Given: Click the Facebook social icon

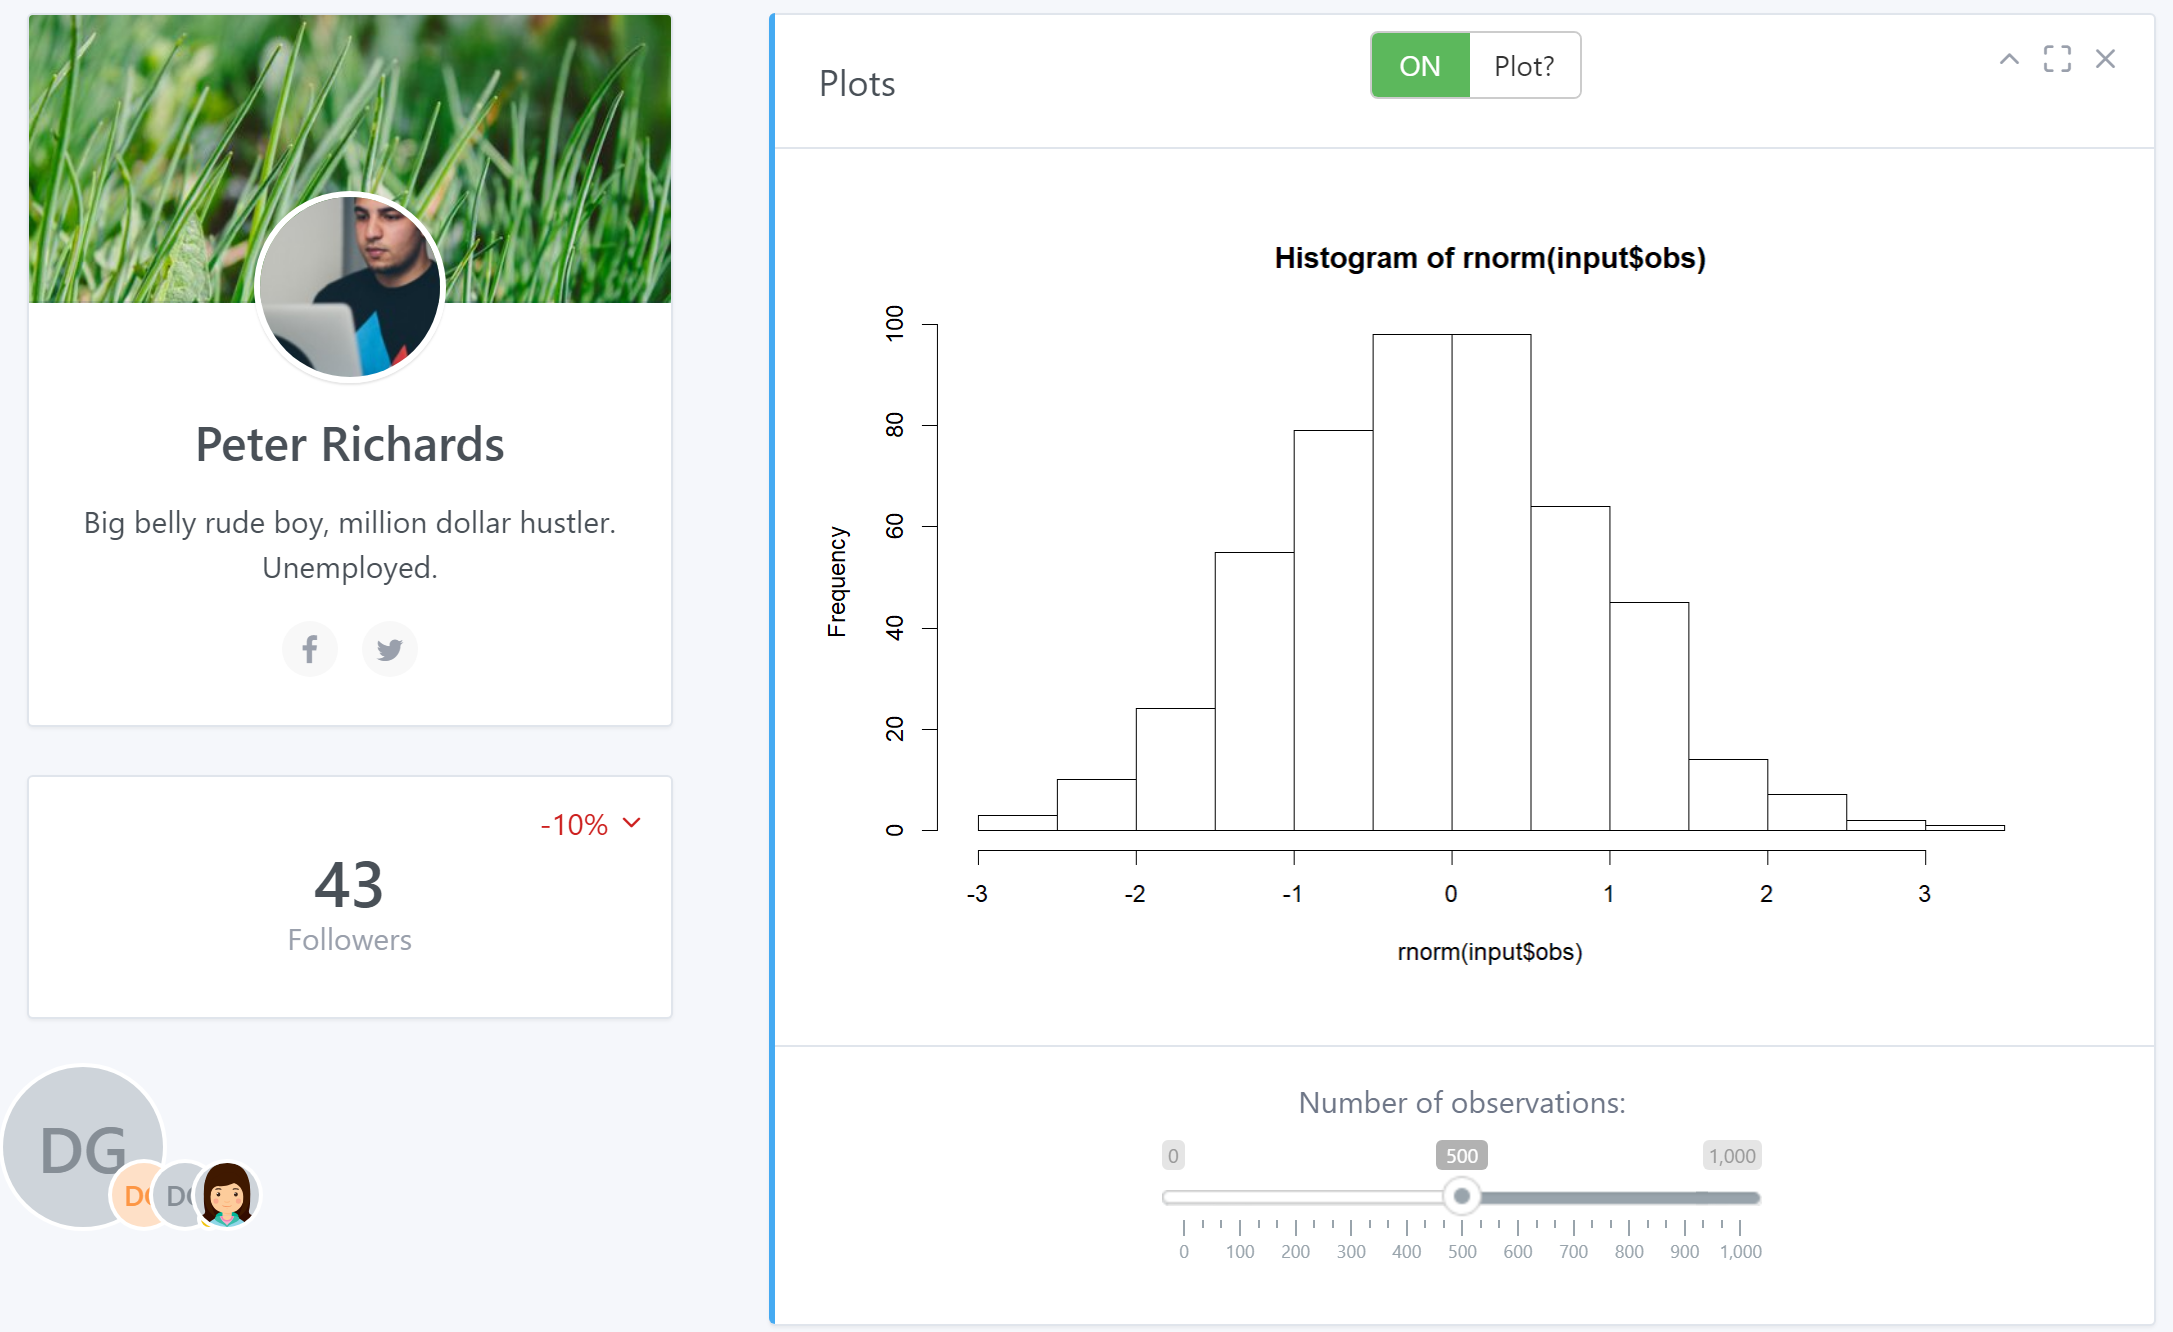Looking at the screenshot, I should pos(310,649).
